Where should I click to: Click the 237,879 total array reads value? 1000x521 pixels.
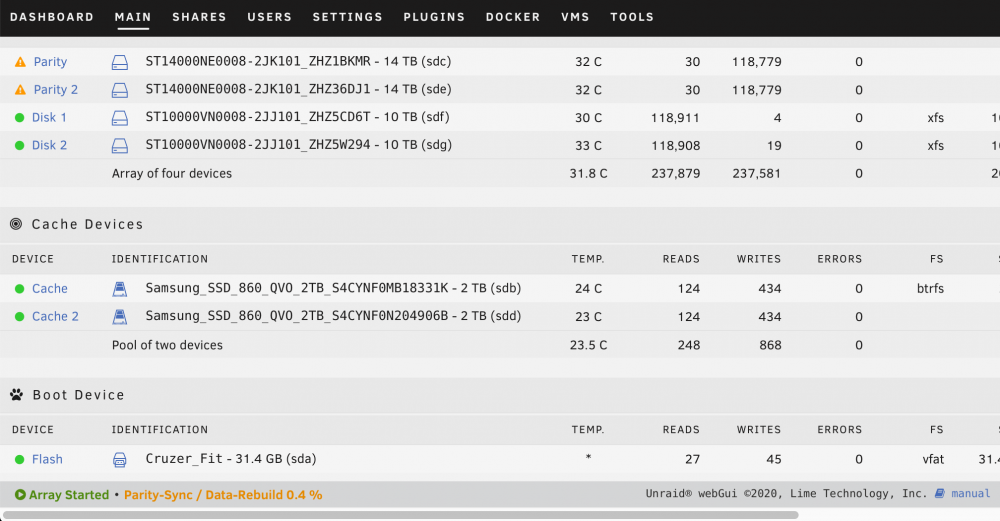(675, 173)
